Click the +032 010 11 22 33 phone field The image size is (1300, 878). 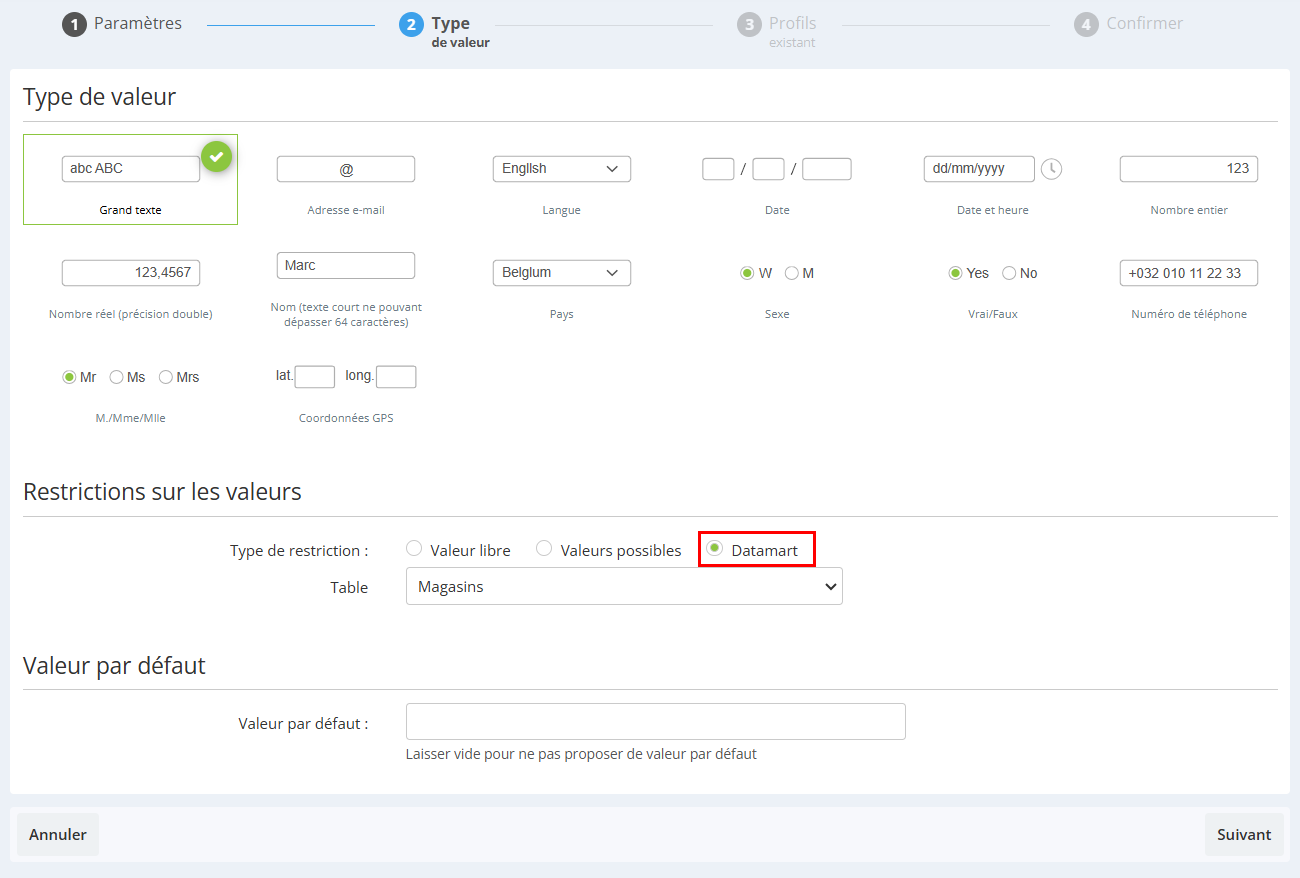tap(1189, 273)
